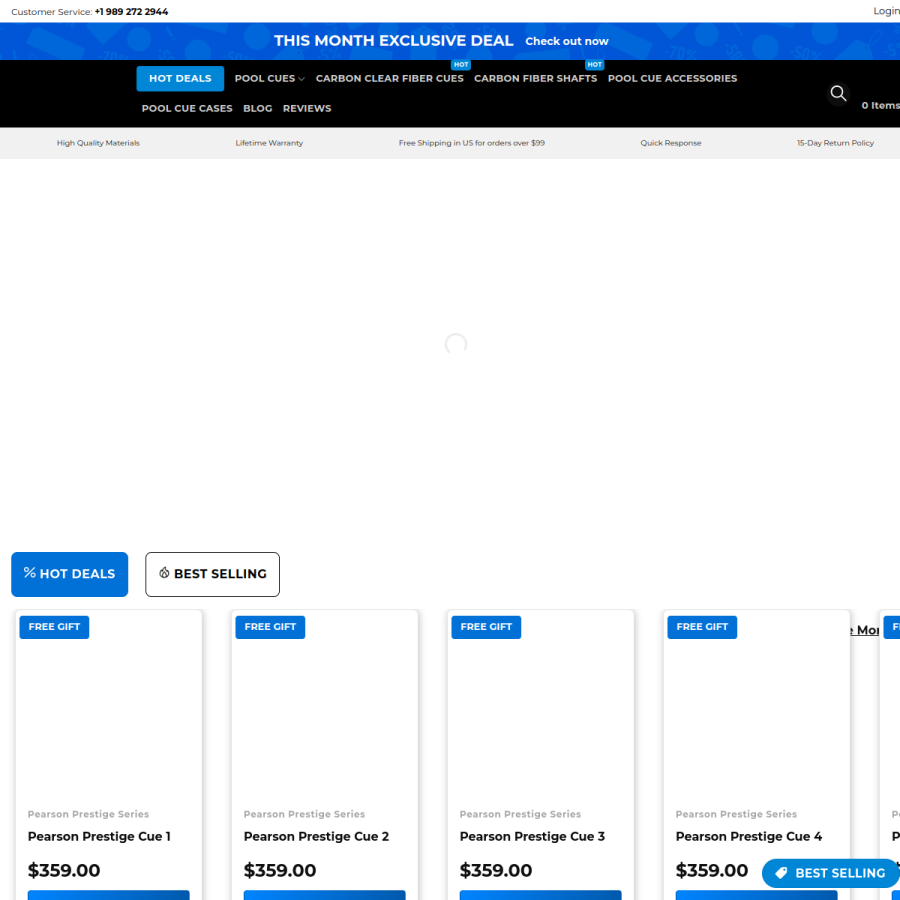This screenshot has height=900, width=900.
Task: Expand the Pool Cues dropdown chevron
Action: coord(301,79)
